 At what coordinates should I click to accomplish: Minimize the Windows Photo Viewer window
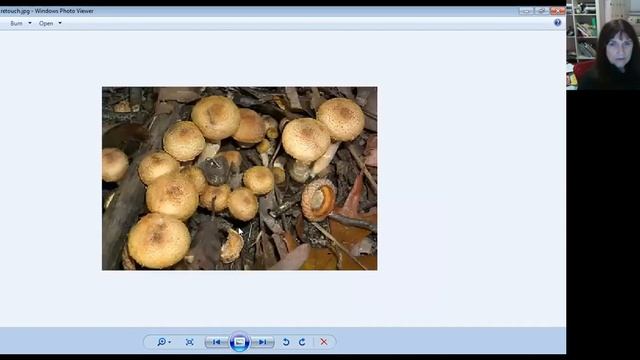(527, 11)
